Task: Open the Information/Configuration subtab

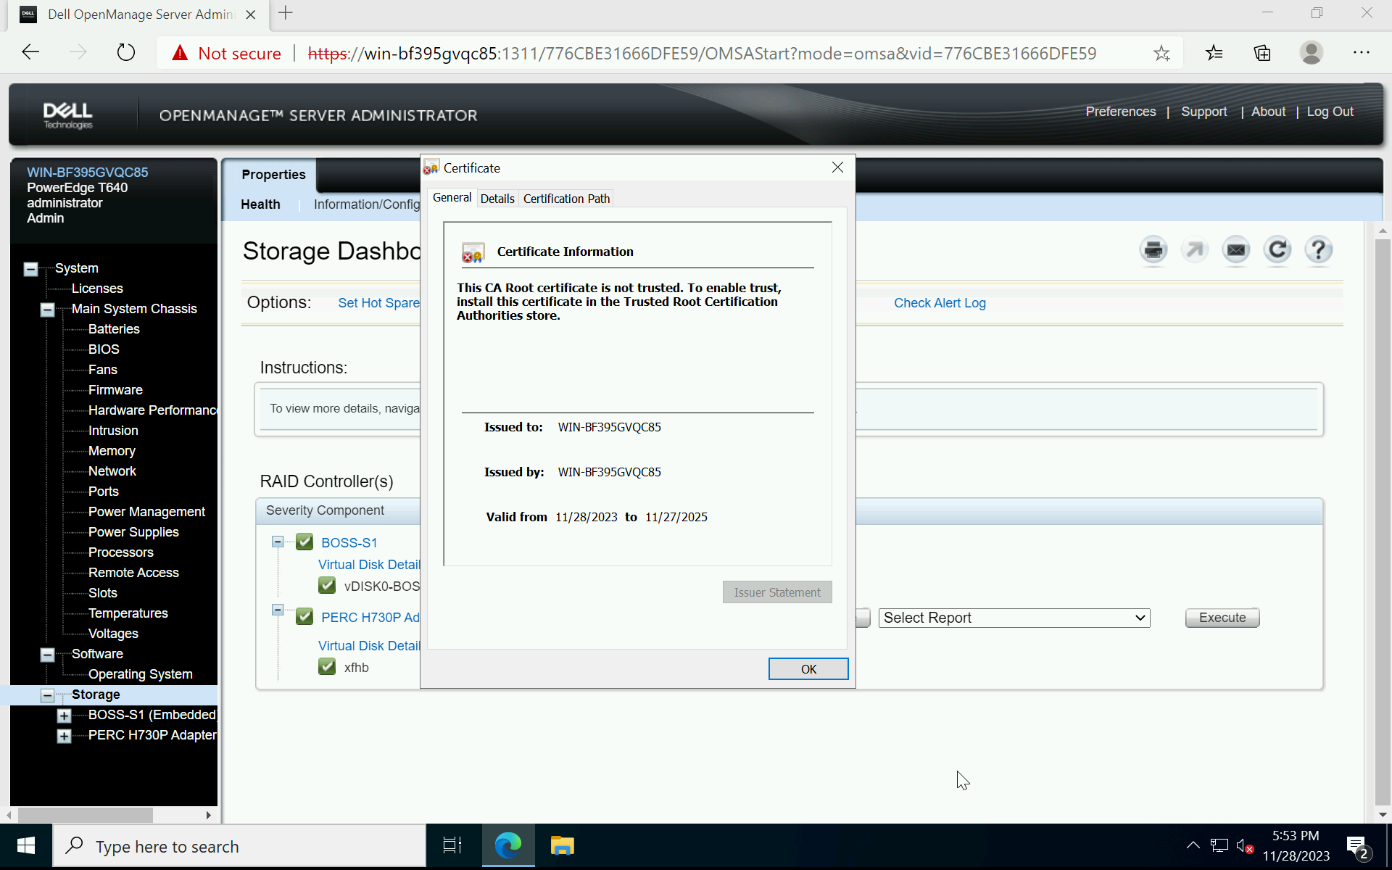Action: pos(367,204)
